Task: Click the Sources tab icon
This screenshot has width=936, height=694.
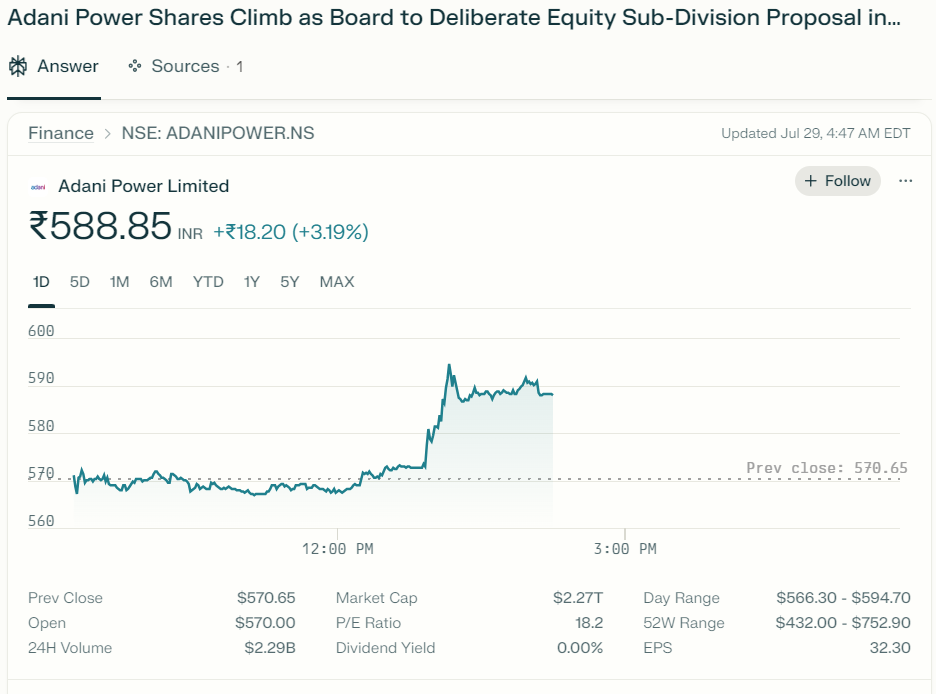Action: pyautogui.click(x=135, y=67)
